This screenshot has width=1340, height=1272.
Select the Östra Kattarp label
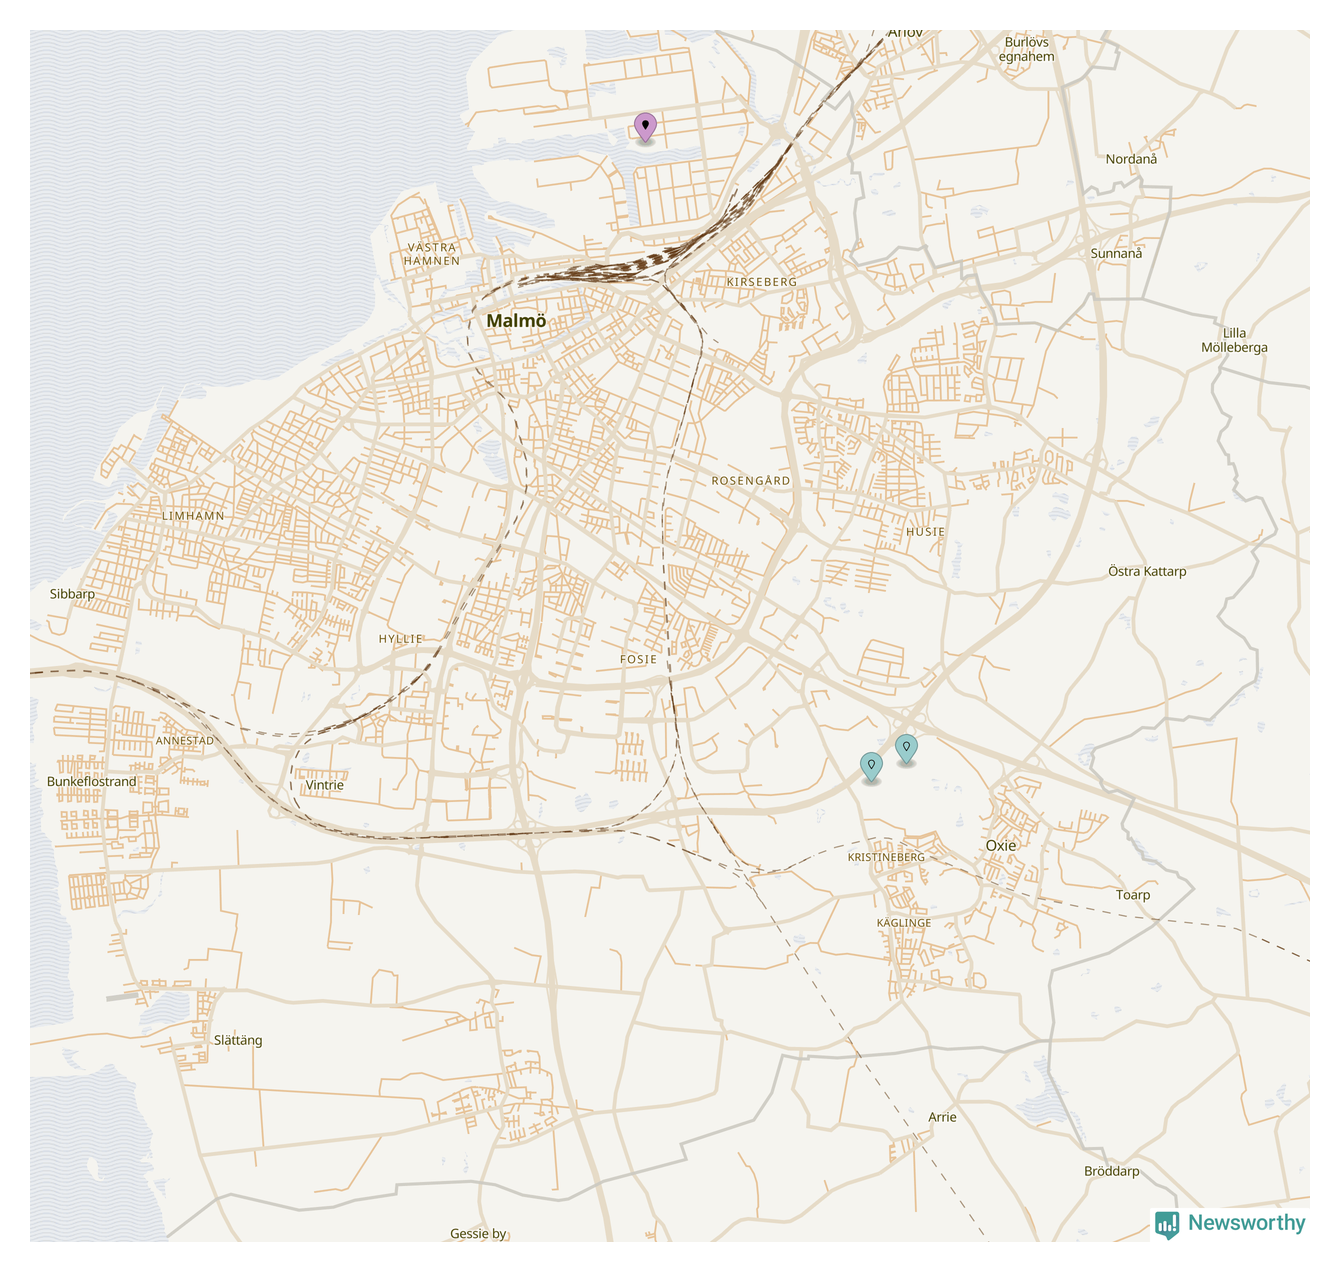click(1147, 572)
